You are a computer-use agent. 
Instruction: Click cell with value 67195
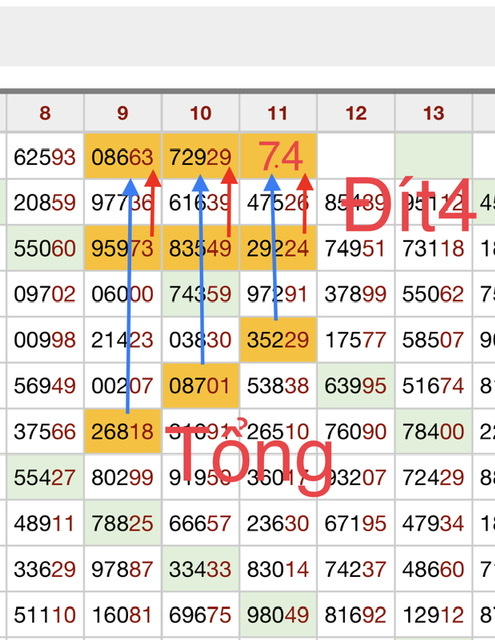356,523
